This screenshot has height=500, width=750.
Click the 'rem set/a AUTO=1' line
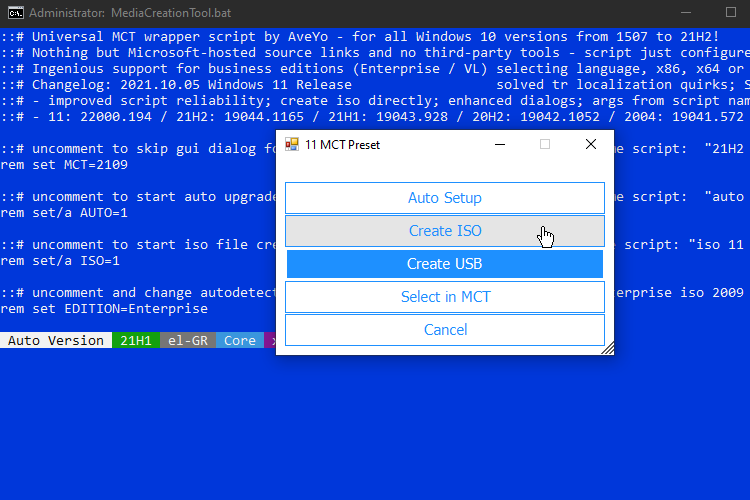(x=64, y=212)
